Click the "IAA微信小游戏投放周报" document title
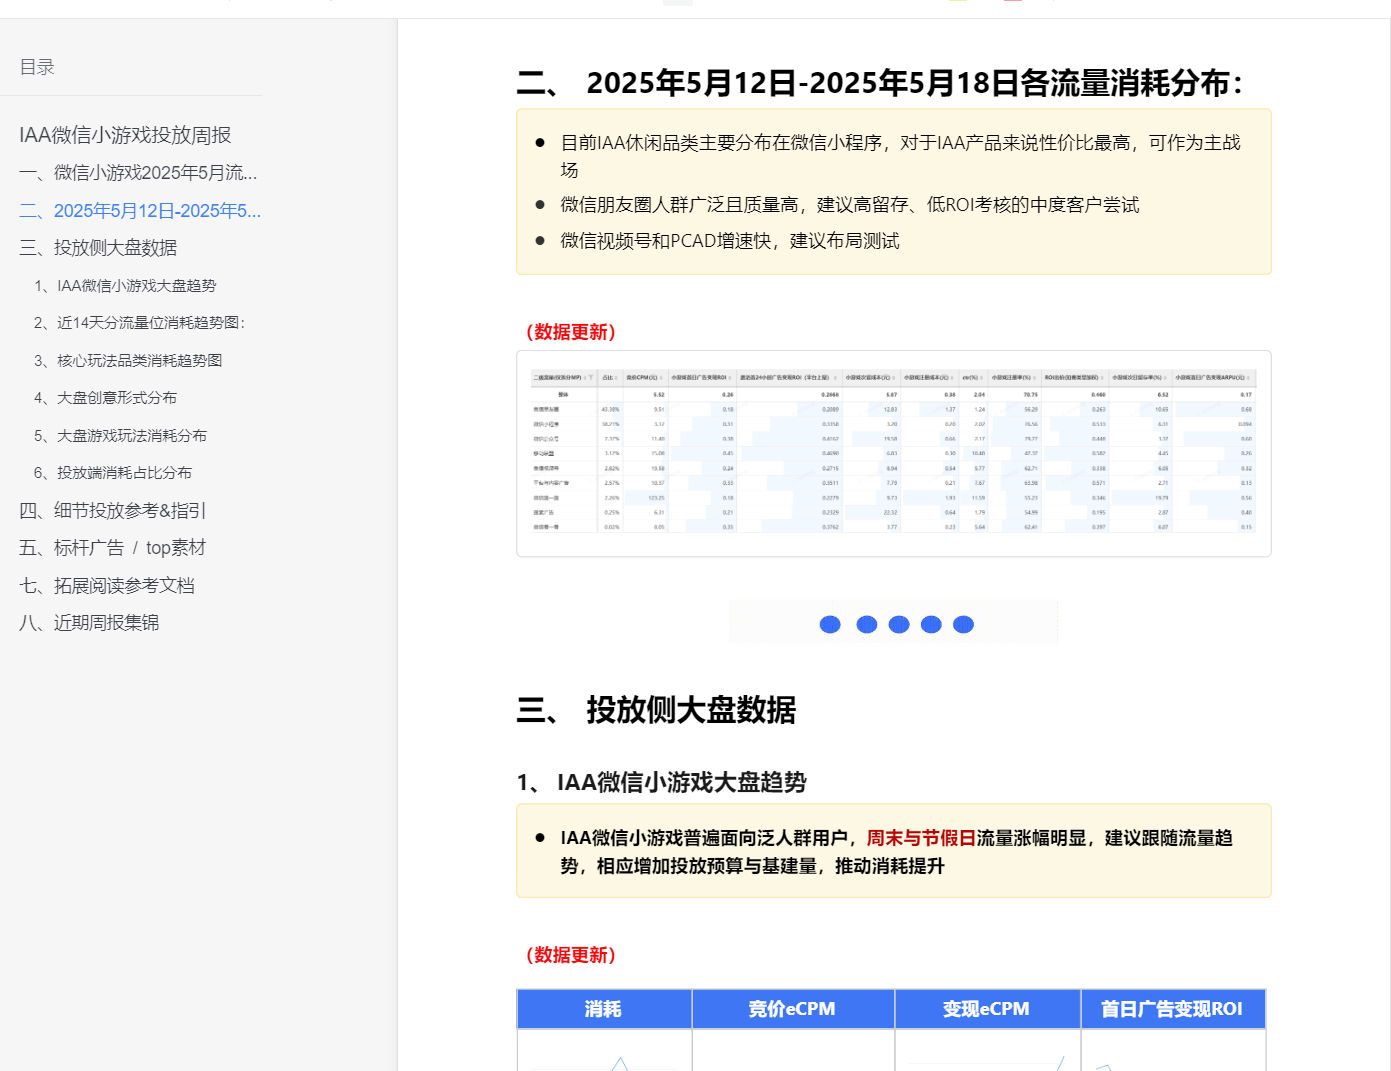This screenshot has width=1391, height=1071. click(126, 134)
